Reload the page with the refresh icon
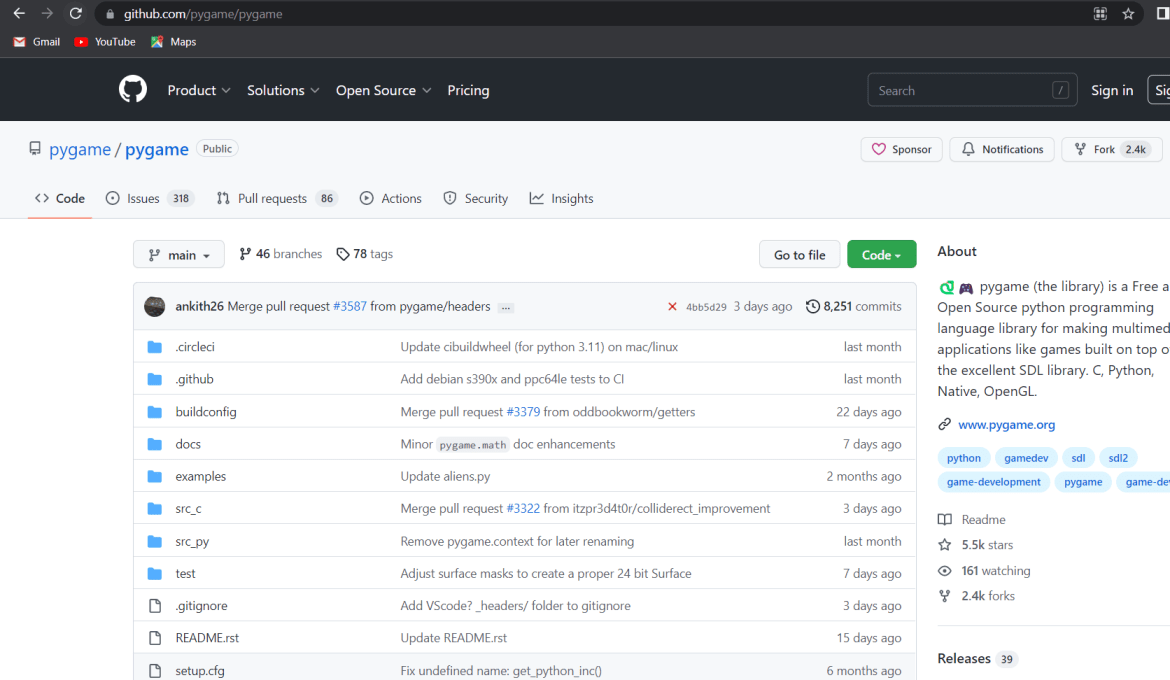 click(x=75, y=13)
